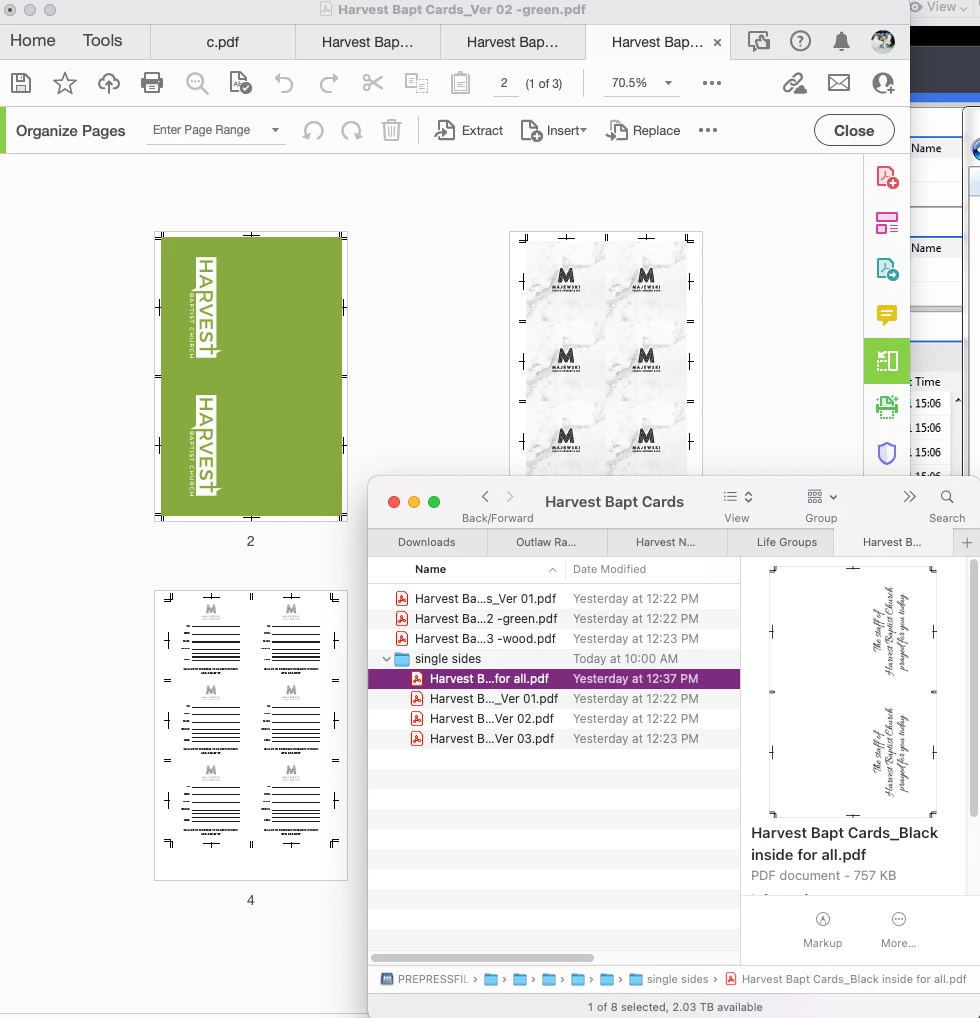Screen dimensions: 980x1018
Task: Expand Finder toolbar overflow chevrons
Action: [x=909, y=497]
